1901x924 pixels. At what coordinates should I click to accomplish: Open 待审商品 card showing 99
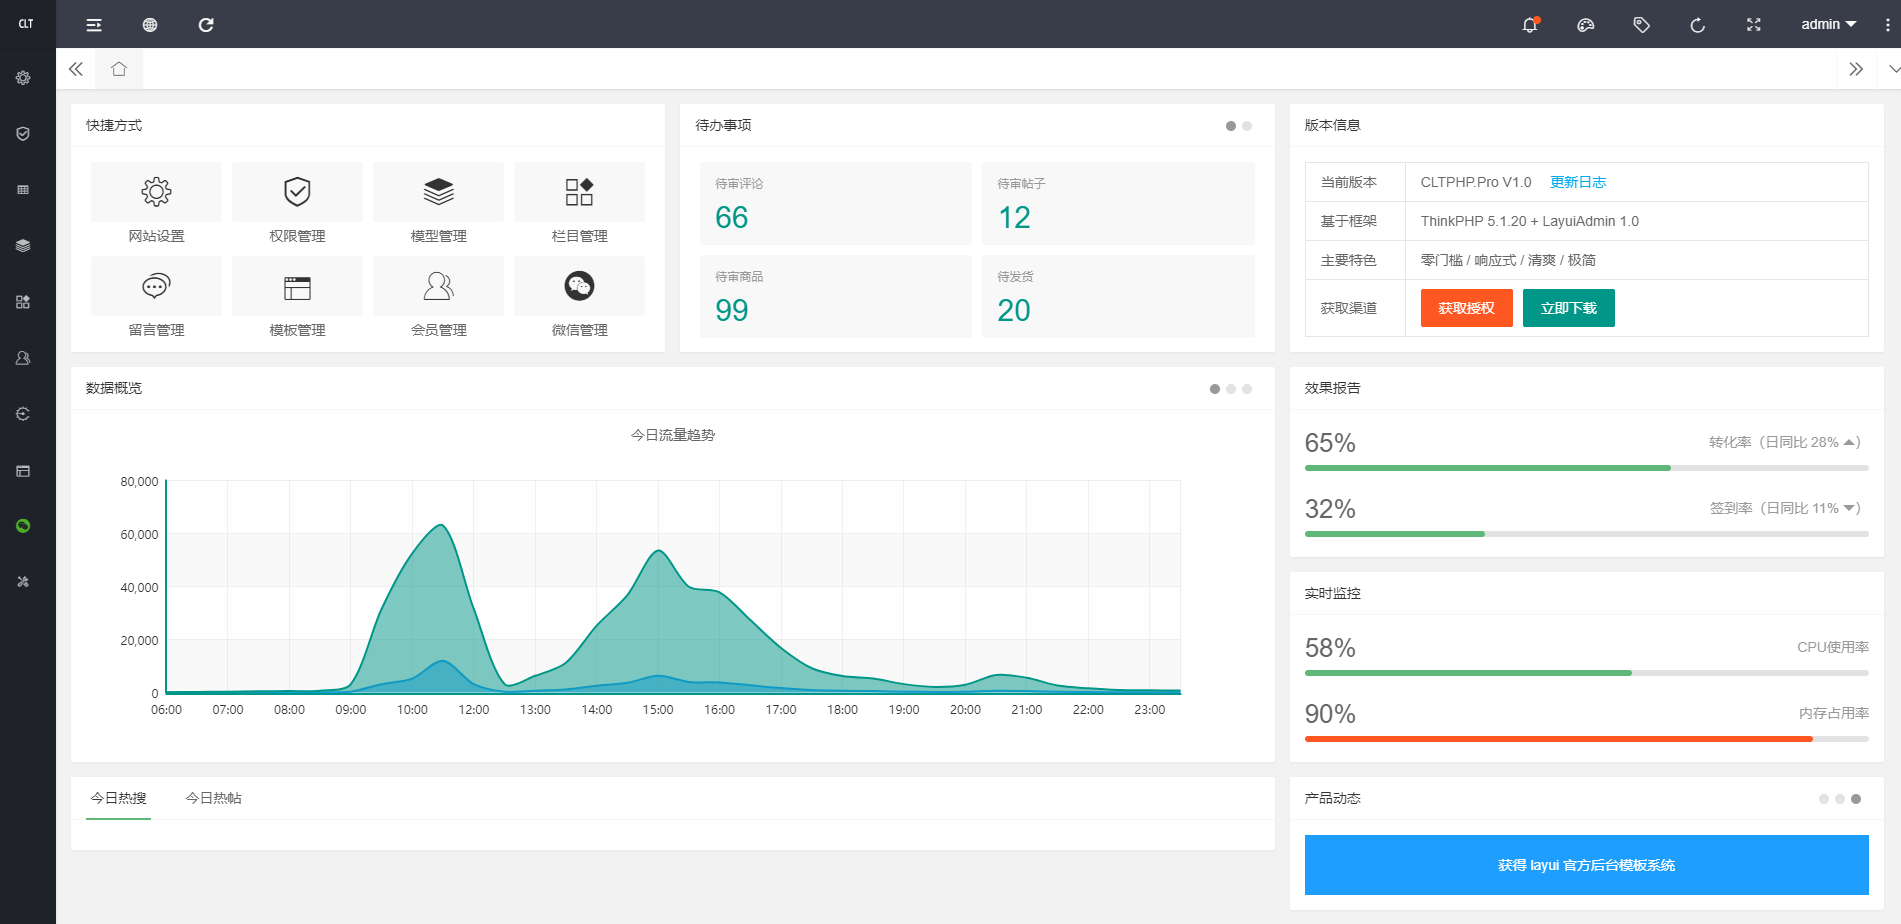835,296
